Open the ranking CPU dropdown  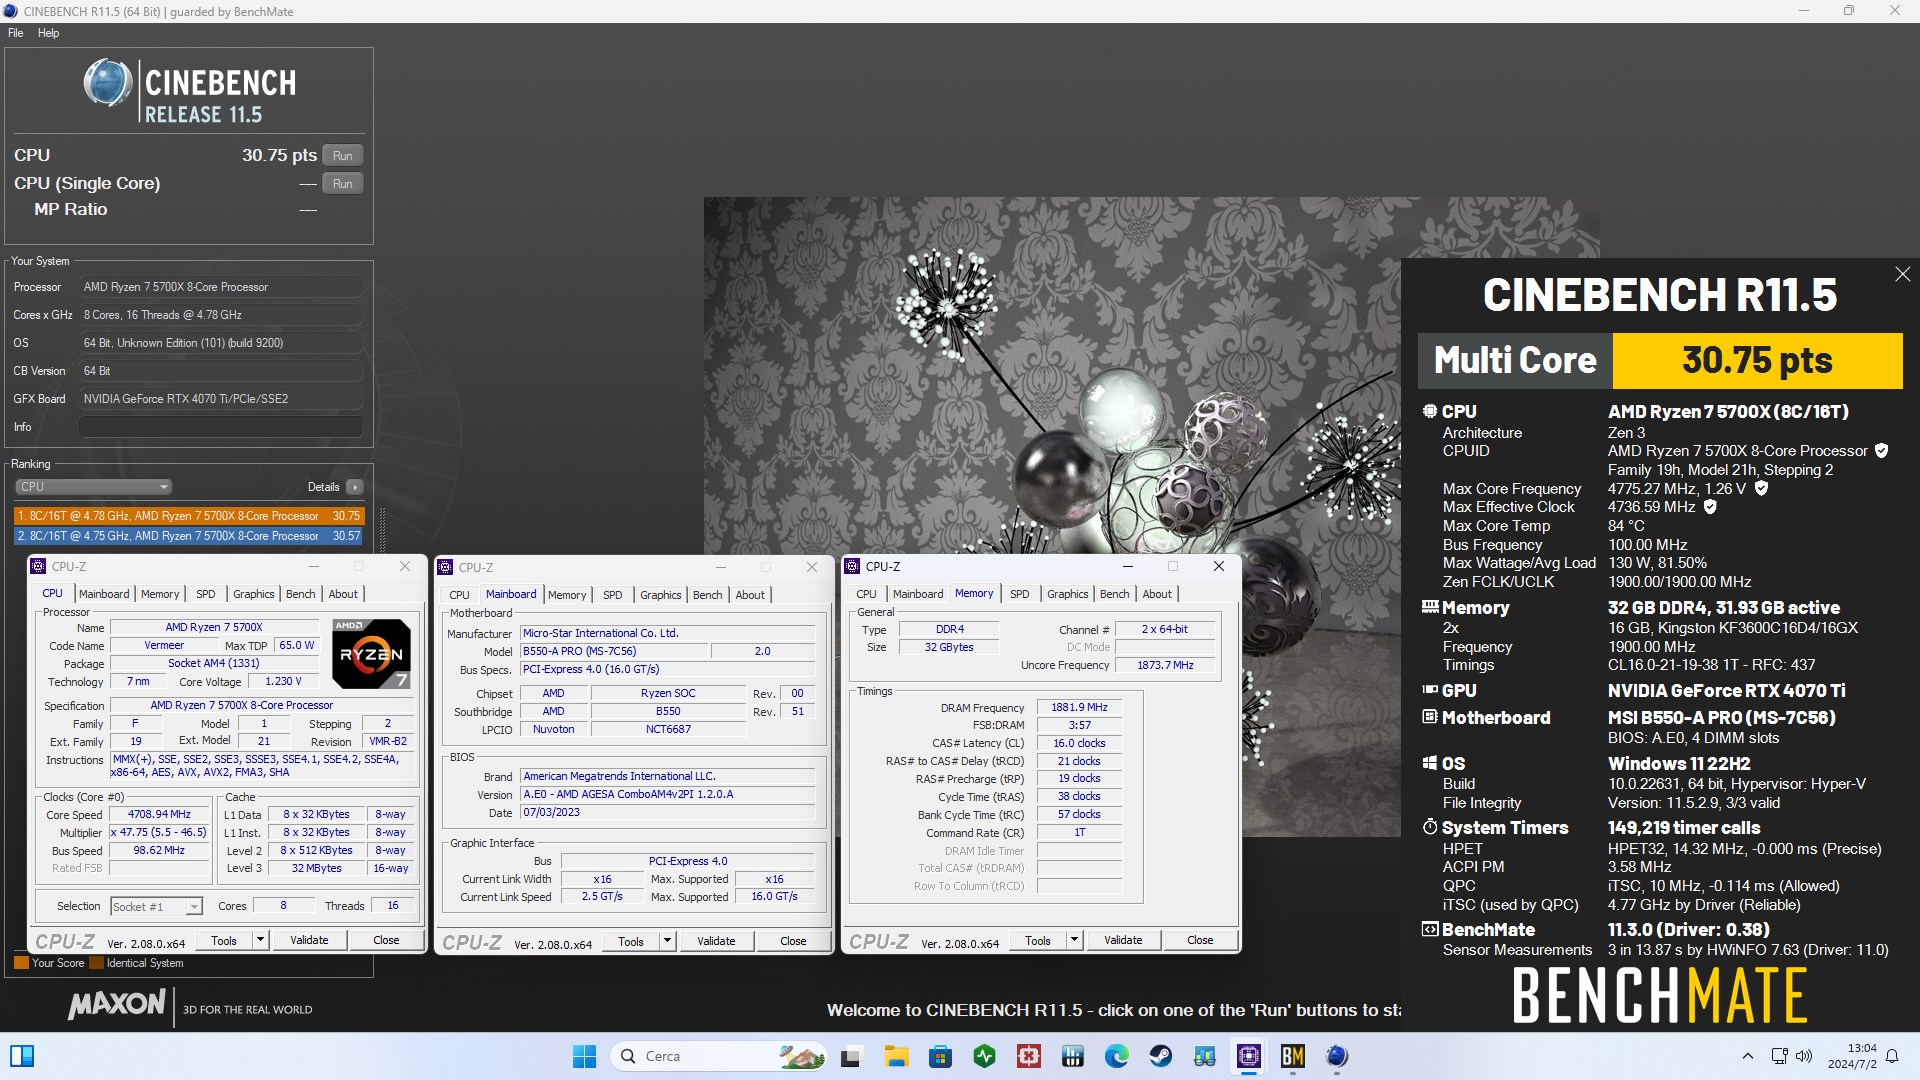(x=93, y=487)
